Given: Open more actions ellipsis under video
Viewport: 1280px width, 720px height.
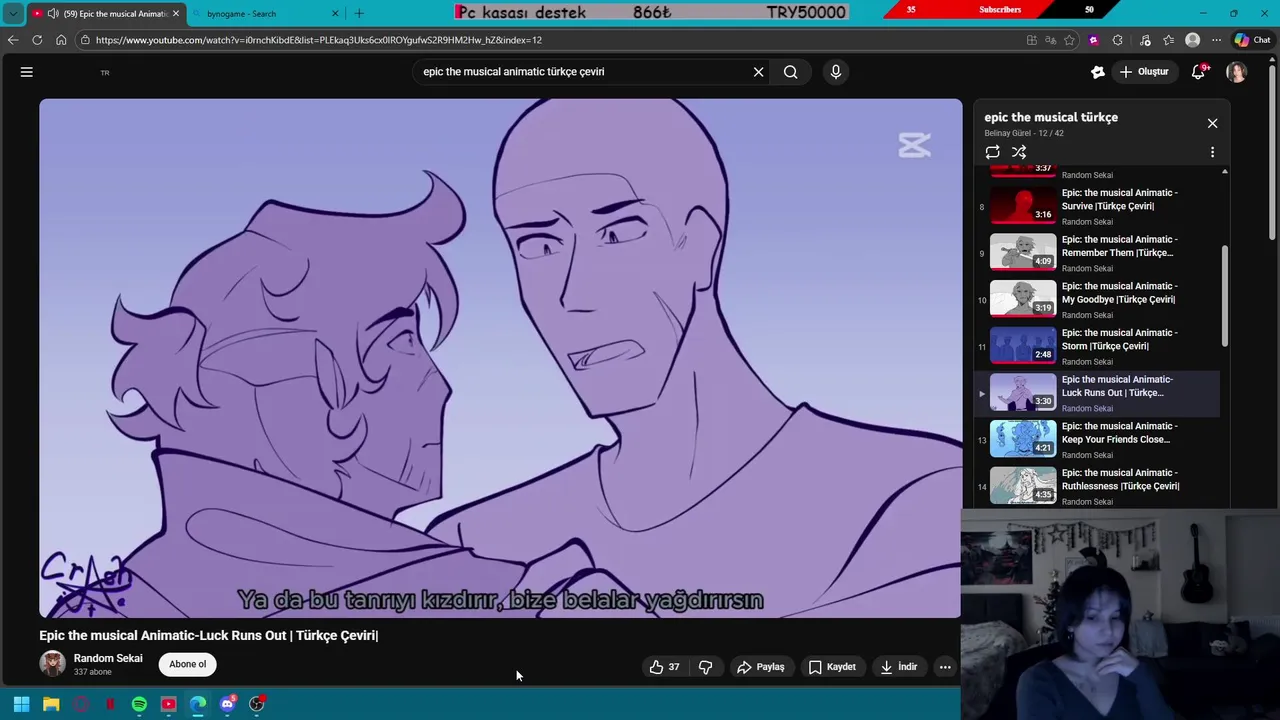Looking at the screenshot, I should (945, 667).
